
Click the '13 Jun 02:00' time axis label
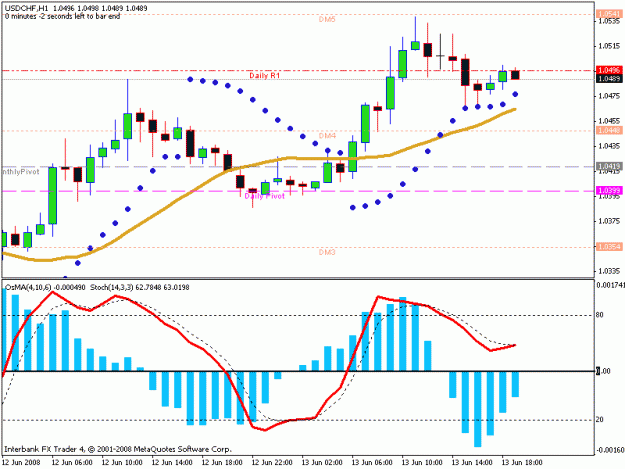322,463
